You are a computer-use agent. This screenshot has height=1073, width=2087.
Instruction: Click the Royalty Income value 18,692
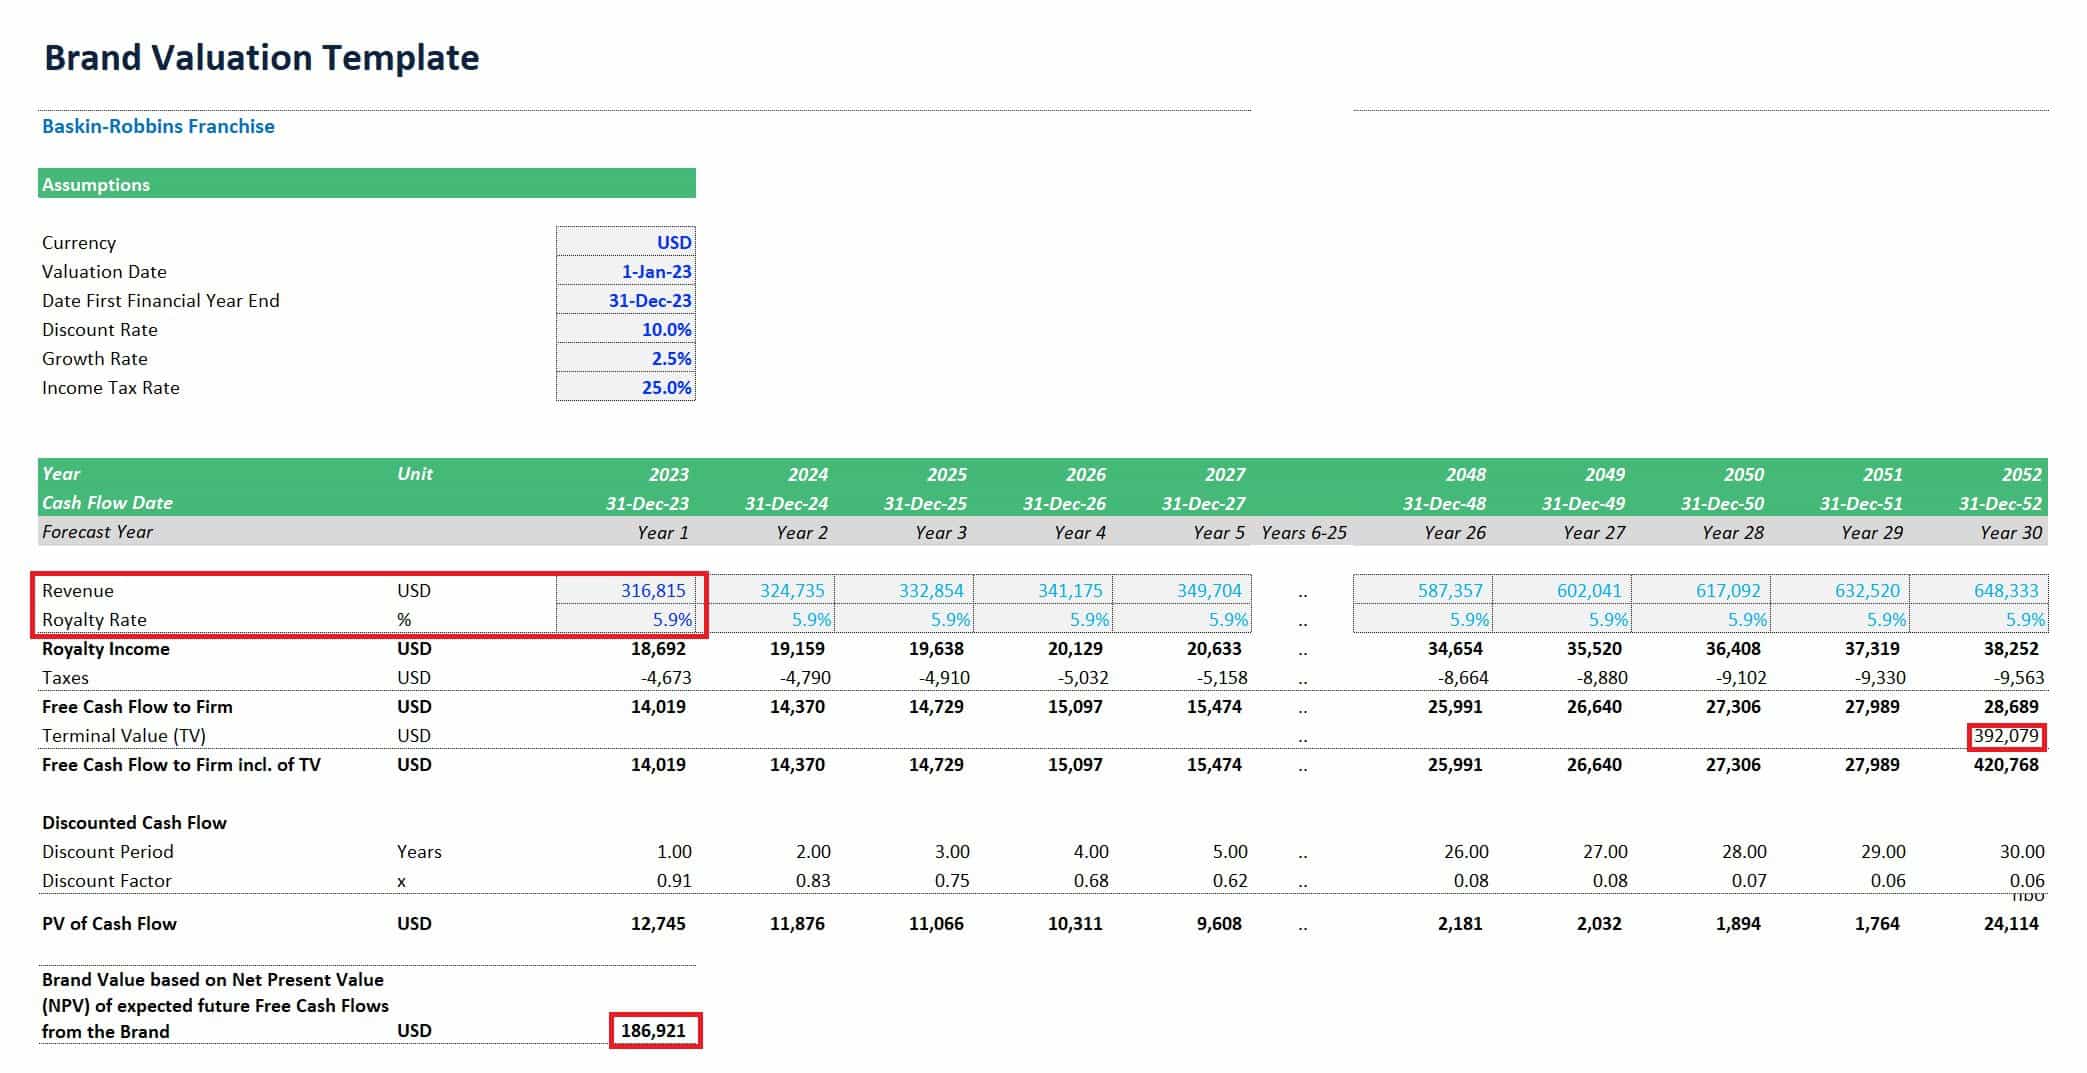coord(658,648)
